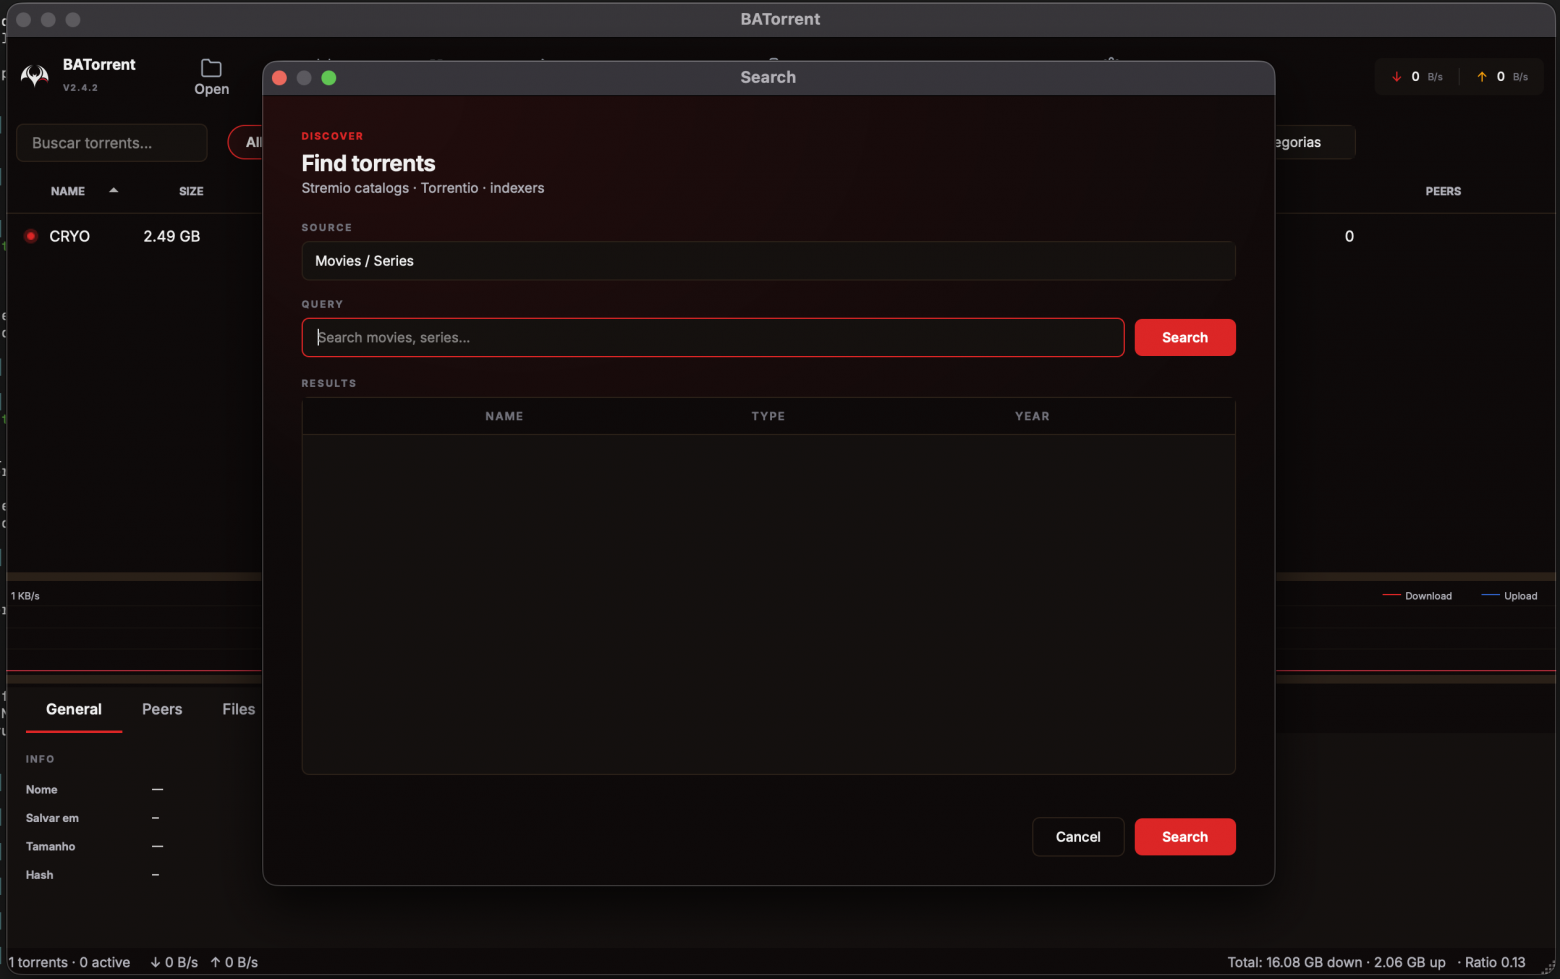Select the CRYO torrent row

(x=70, y=236)
